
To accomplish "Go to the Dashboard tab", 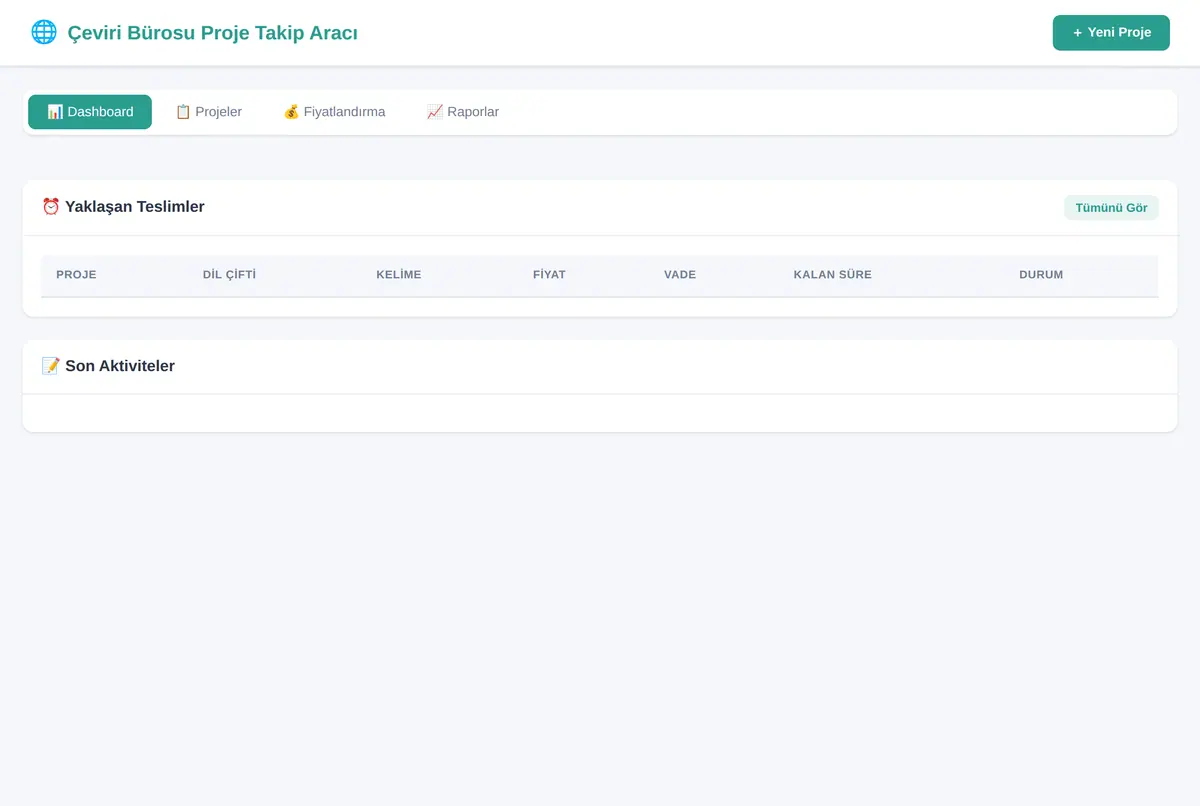I will tap(90, 112).
